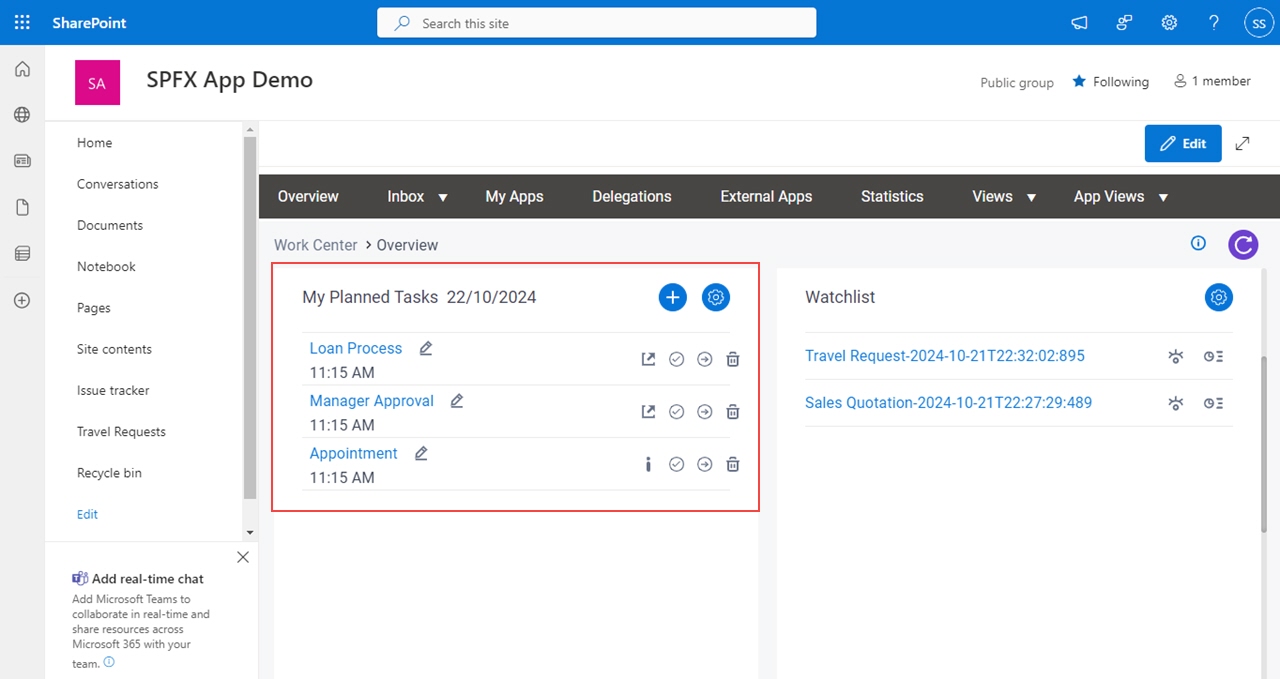Click the megaphone announcements icon in header
This screenshot has width=1280, height=679.
coord(1080,22)
